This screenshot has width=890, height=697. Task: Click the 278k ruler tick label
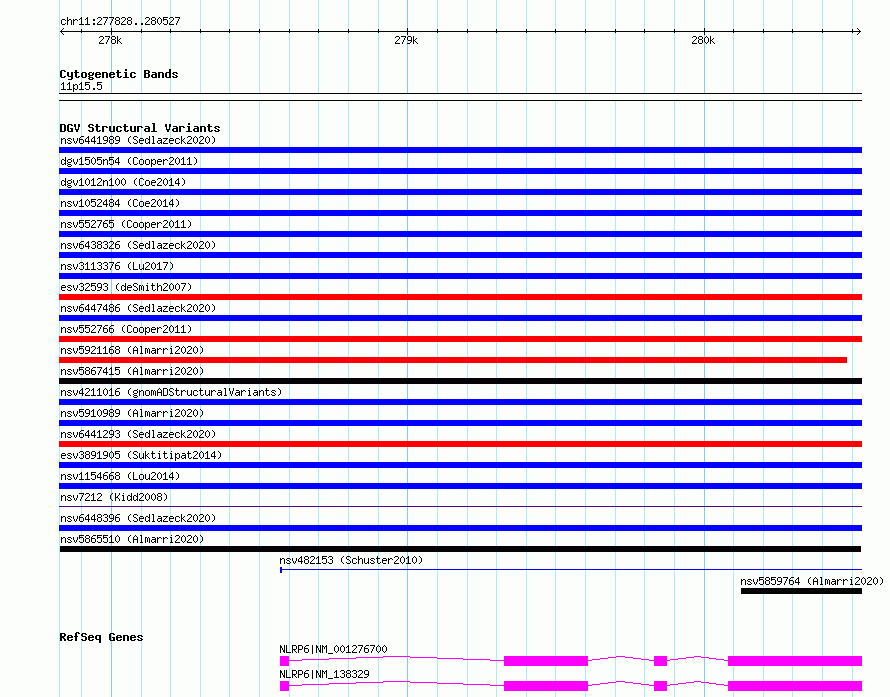click(110, 40)
